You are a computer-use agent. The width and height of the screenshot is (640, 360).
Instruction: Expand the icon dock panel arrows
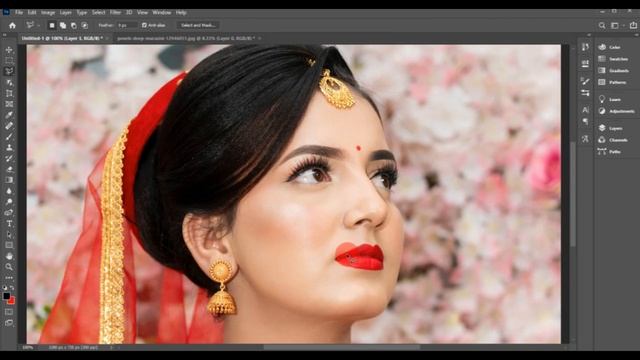coord(589,36)
